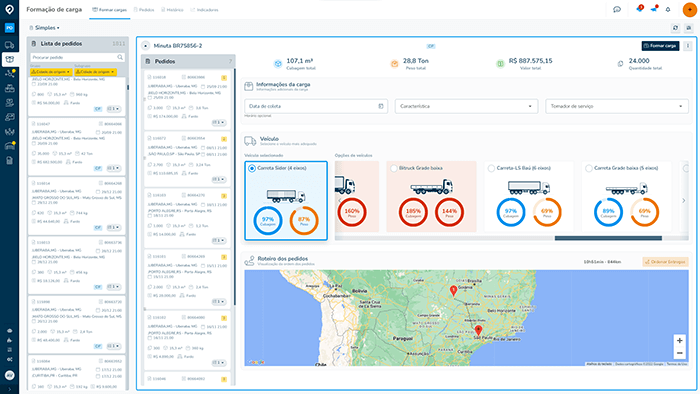This screenshot has height=394, width=700.
Task: Click the Roteiro dos pedidos route icon
Action: click(x=250, y=261)
